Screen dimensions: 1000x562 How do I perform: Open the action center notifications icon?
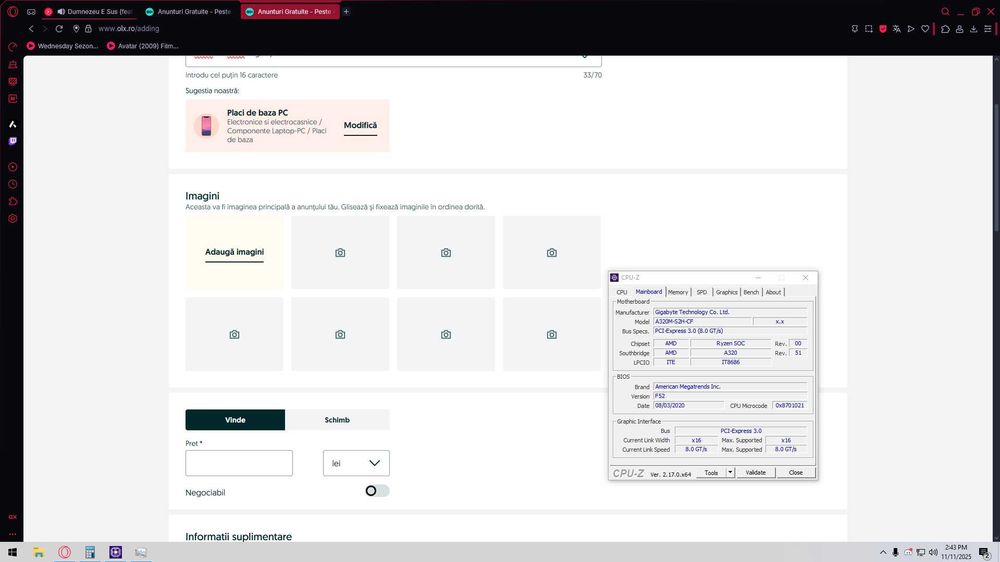985,552
